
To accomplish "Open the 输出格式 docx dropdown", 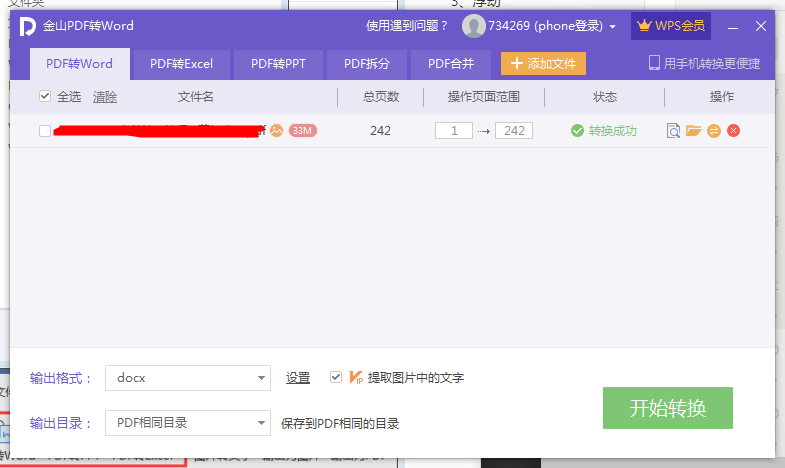I will coord(188,378).
